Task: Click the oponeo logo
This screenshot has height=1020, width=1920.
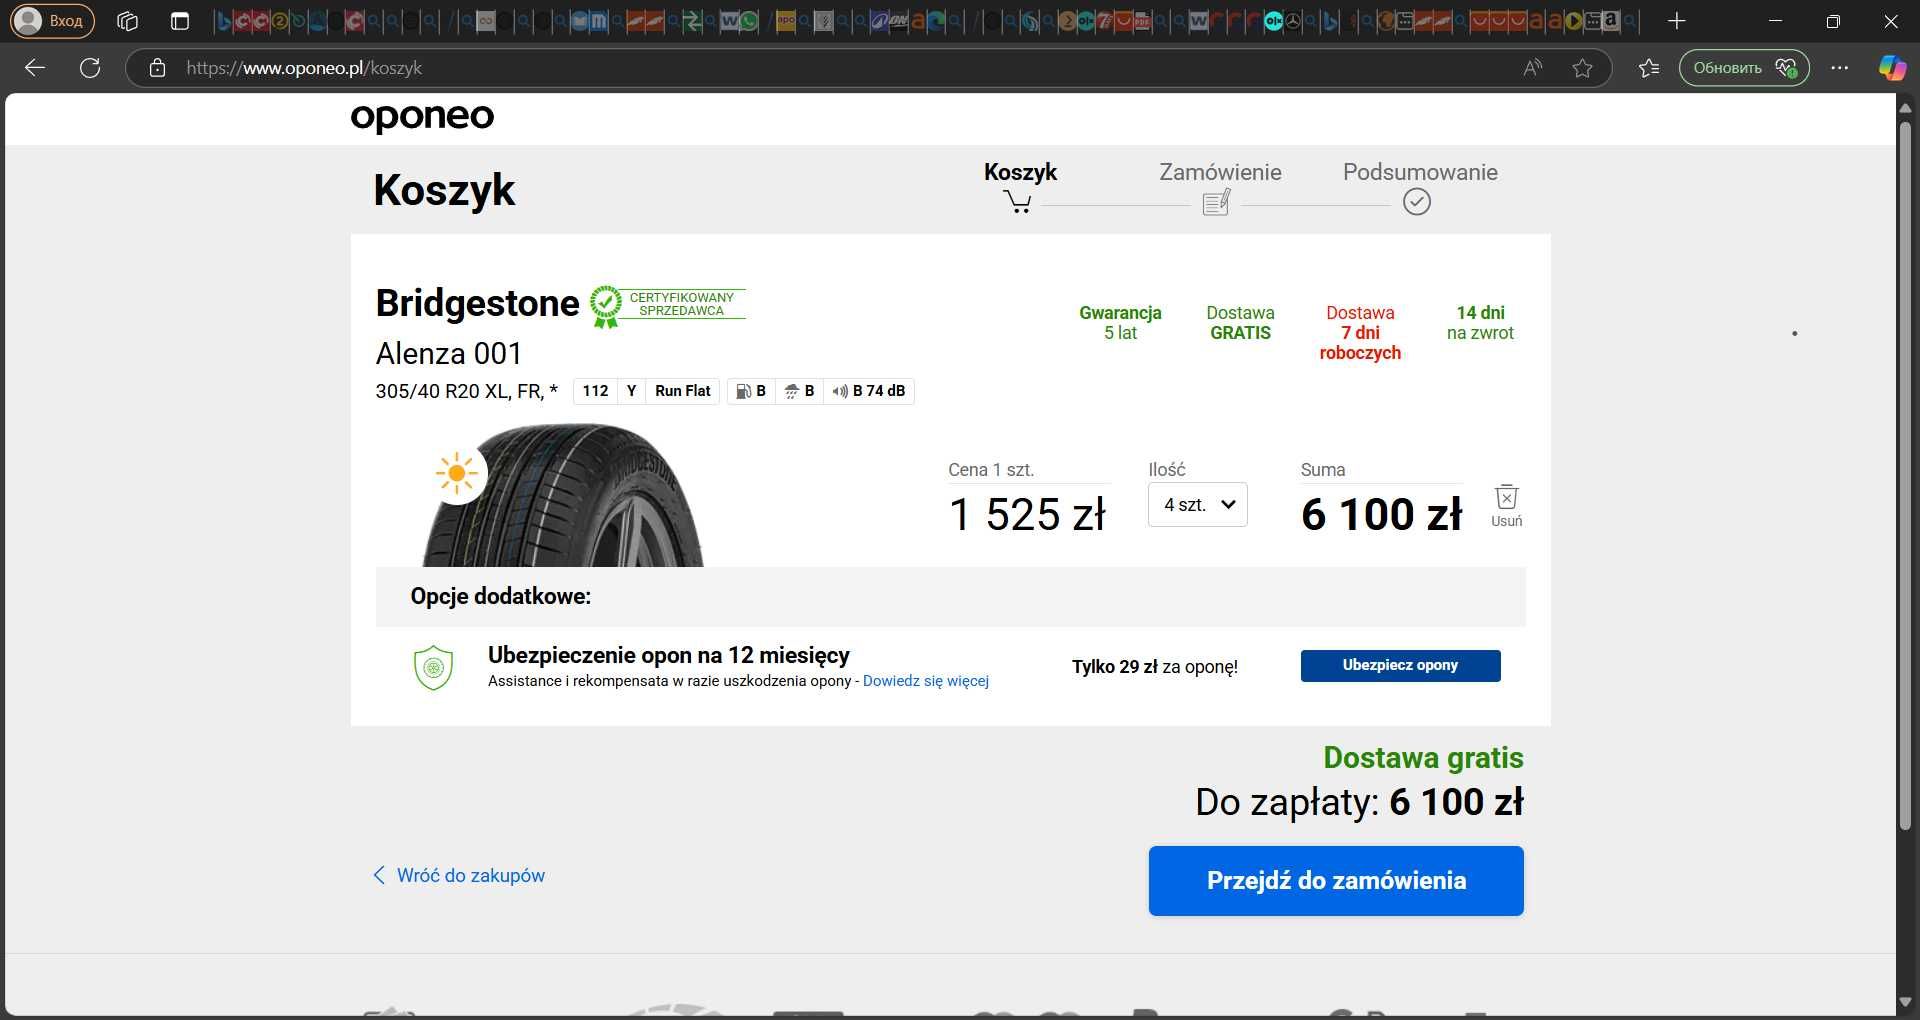Action: click(x=422, y=116)
